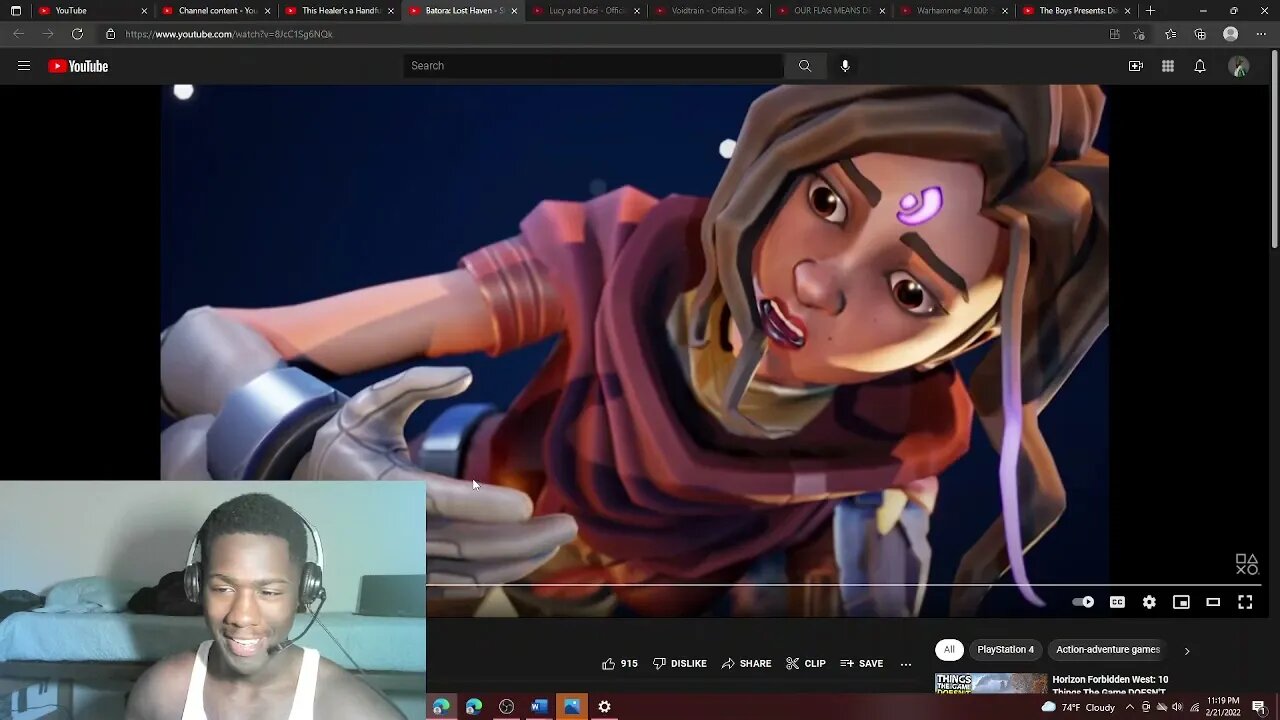Image resolution: width=1280 pixels, height=720 pixels.
Task: Click the CLIP button
Action: click(x=806, y=664)
